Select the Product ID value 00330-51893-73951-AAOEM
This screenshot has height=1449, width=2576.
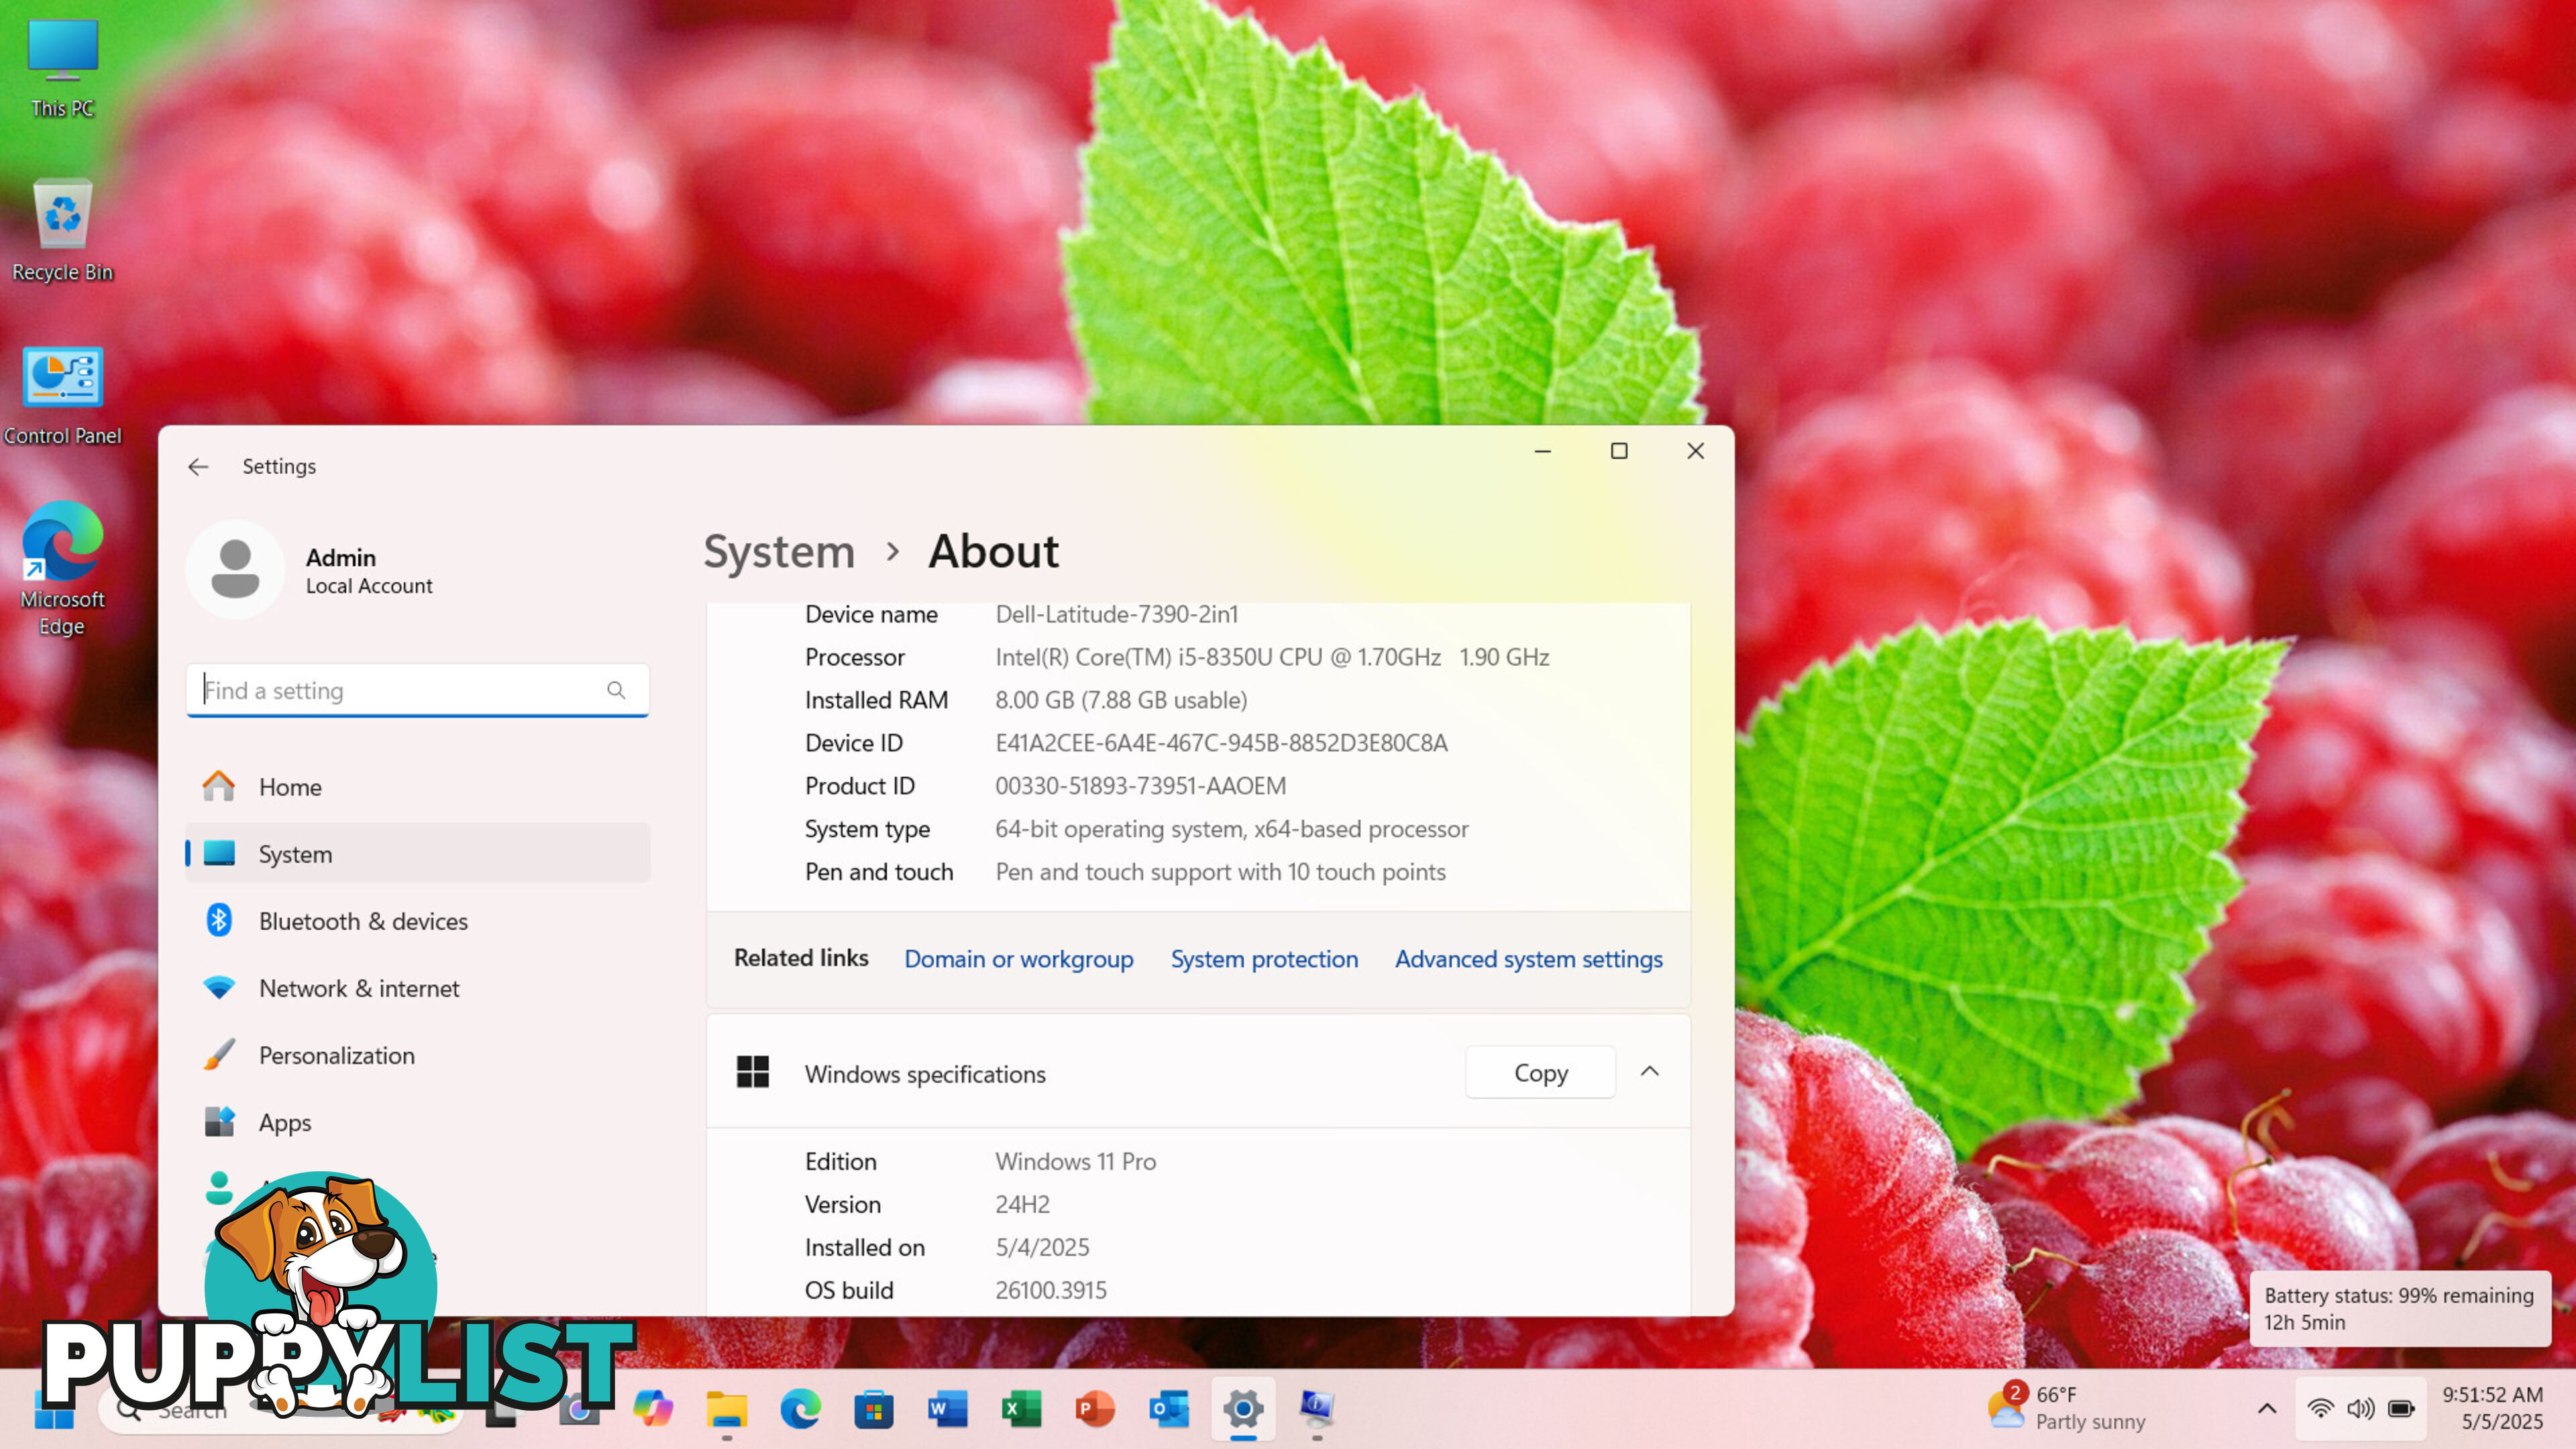(x=1140, y=786)
